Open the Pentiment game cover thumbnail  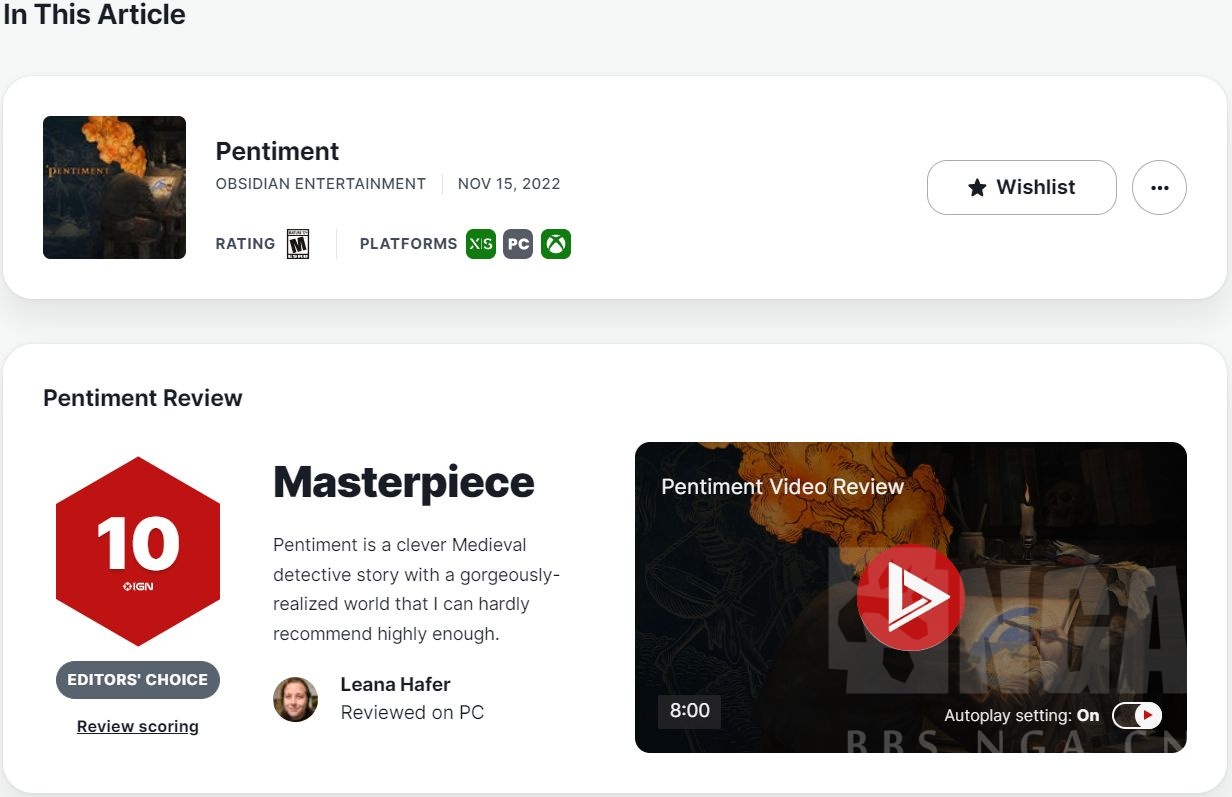(114, 187)
